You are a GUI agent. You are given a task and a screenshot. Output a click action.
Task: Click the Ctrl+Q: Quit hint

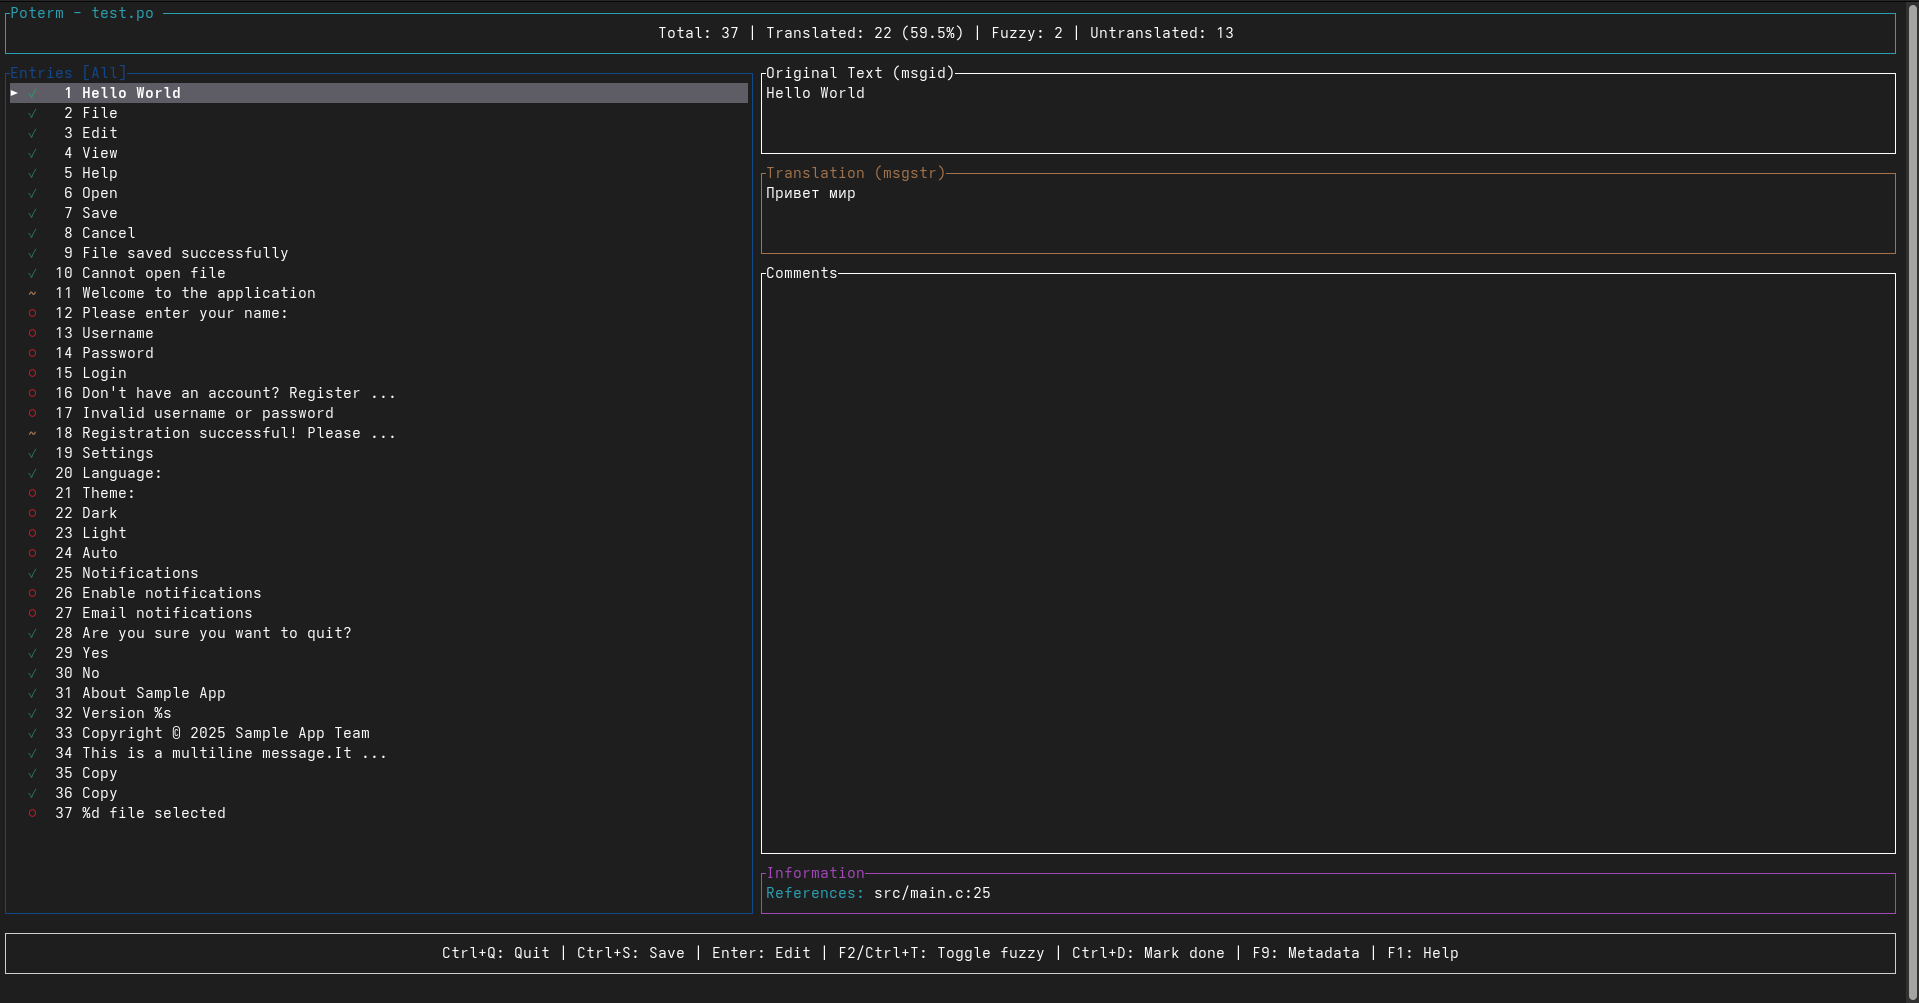[x=496, y=953]
